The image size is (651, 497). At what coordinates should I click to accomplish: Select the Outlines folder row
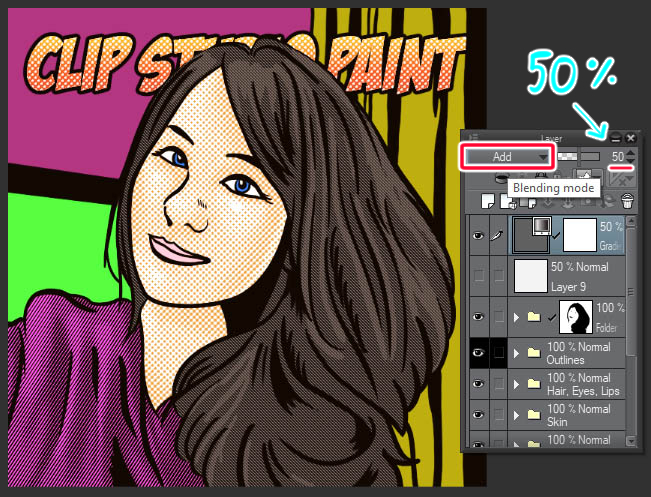(547, 353)
